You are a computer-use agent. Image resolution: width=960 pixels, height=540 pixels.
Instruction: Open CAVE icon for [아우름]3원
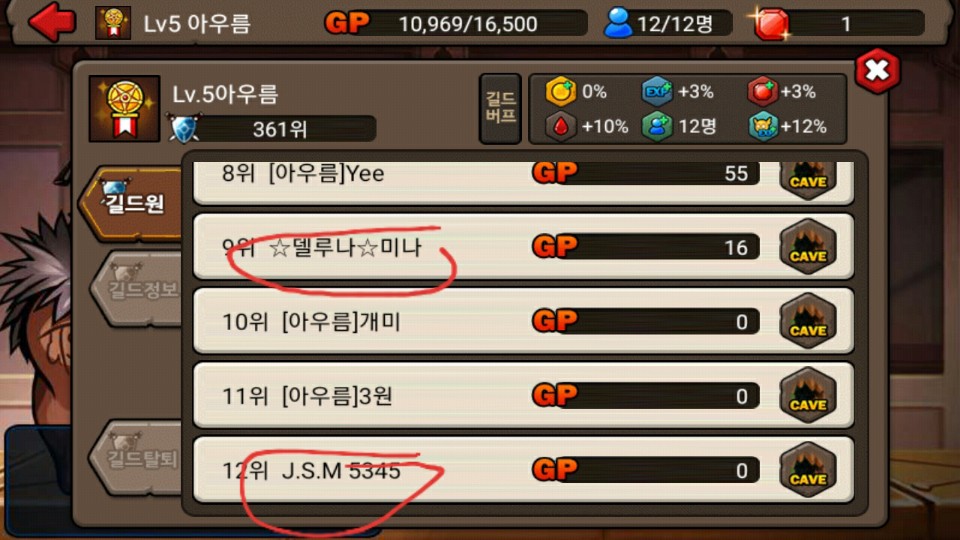pyautogui.click(x=808, y=396)
